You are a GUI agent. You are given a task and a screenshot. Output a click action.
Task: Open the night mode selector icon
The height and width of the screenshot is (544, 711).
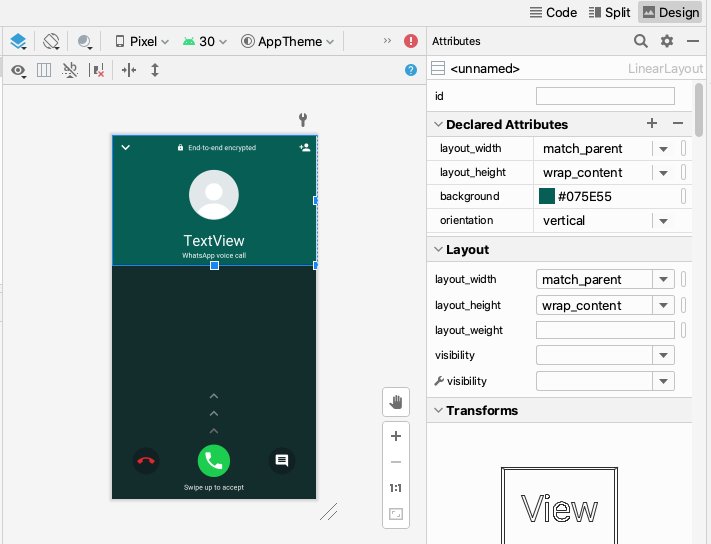coord(84,42)
